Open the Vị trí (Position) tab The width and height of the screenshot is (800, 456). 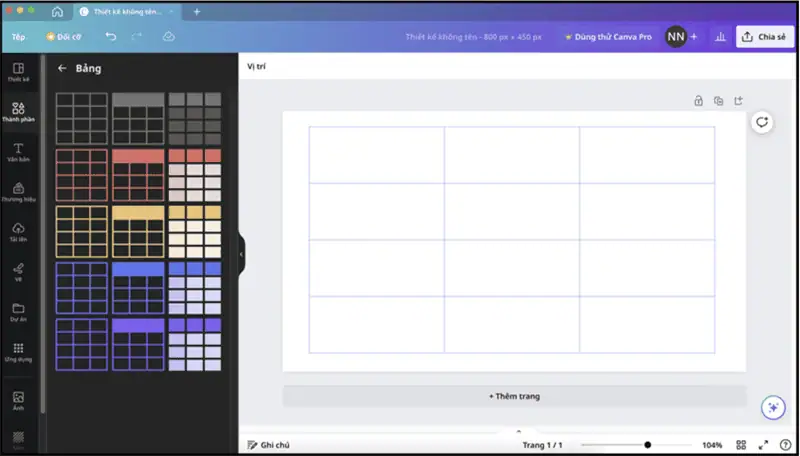[256, 66]
